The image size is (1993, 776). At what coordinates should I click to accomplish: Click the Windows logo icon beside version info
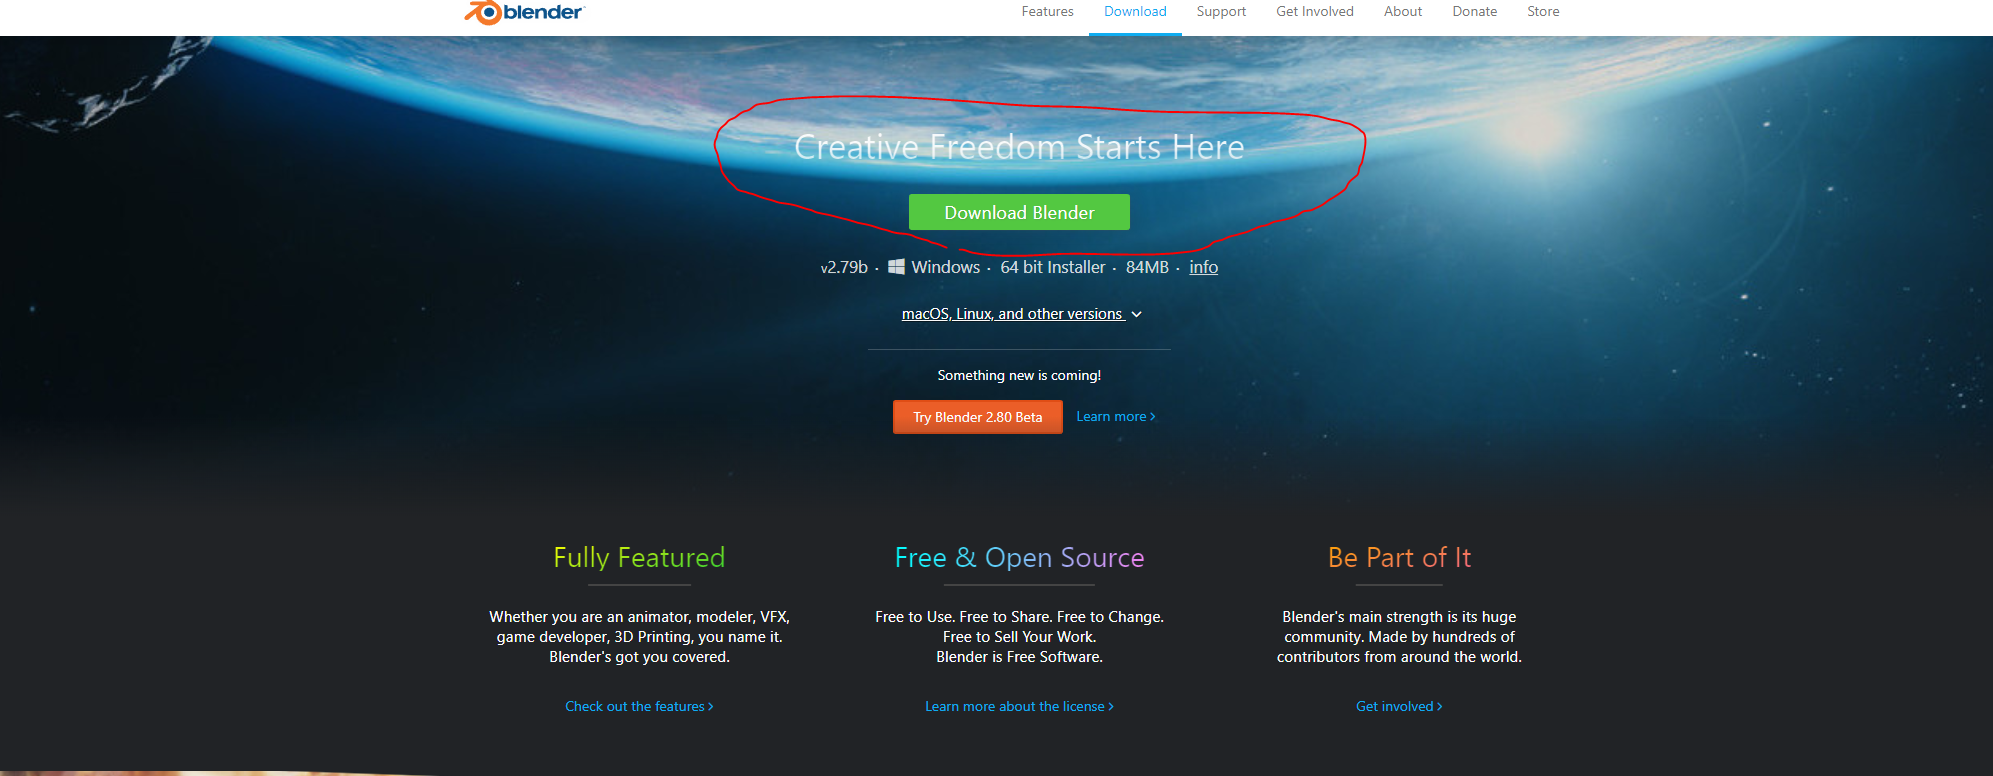897,267
